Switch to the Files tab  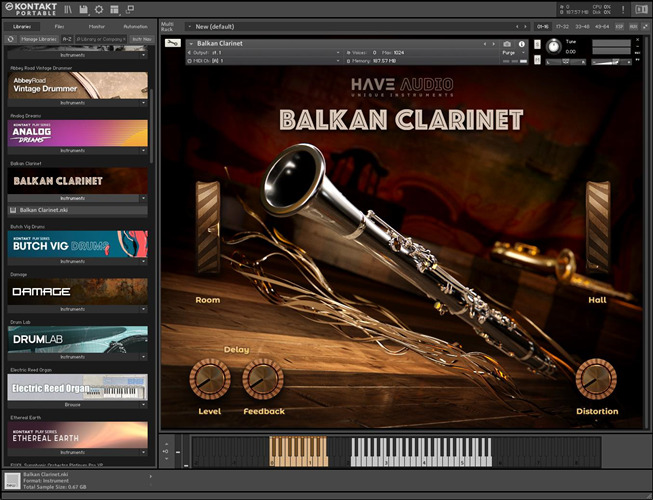click(x=59, y=26)
